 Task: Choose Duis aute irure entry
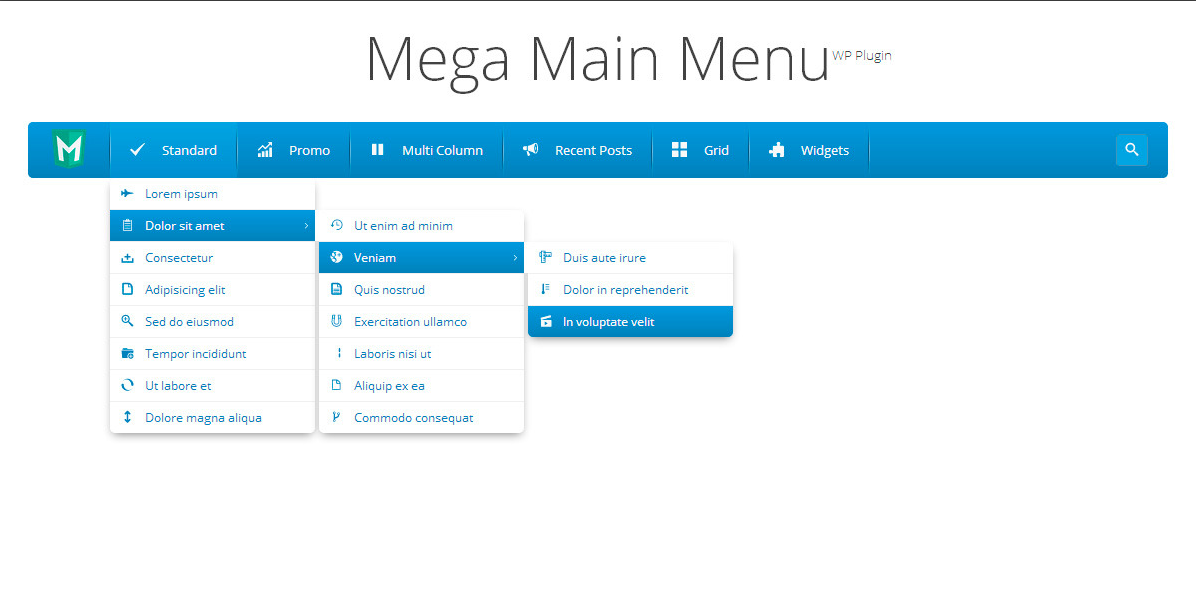click(x=630, y=258)
